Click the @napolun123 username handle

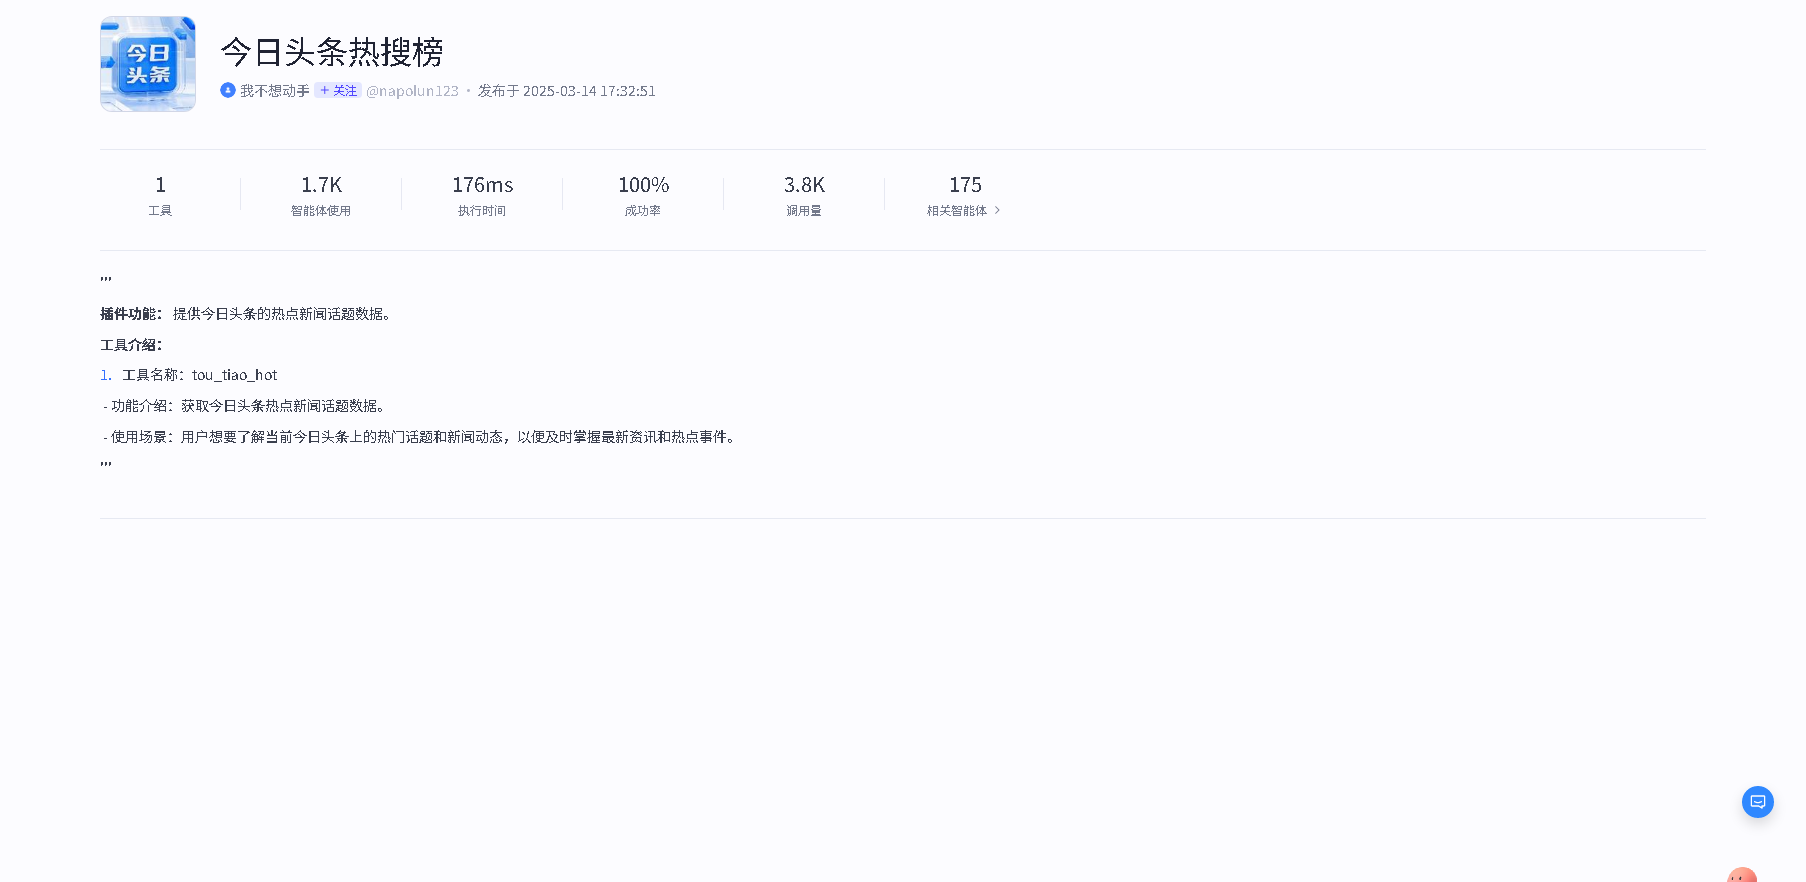[412, 91]
